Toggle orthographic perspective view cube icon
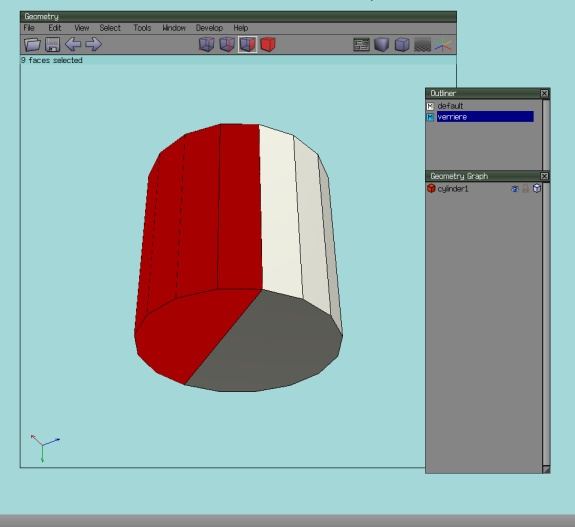Viewport: 575px width, 527px height. [x=402, y=45]
